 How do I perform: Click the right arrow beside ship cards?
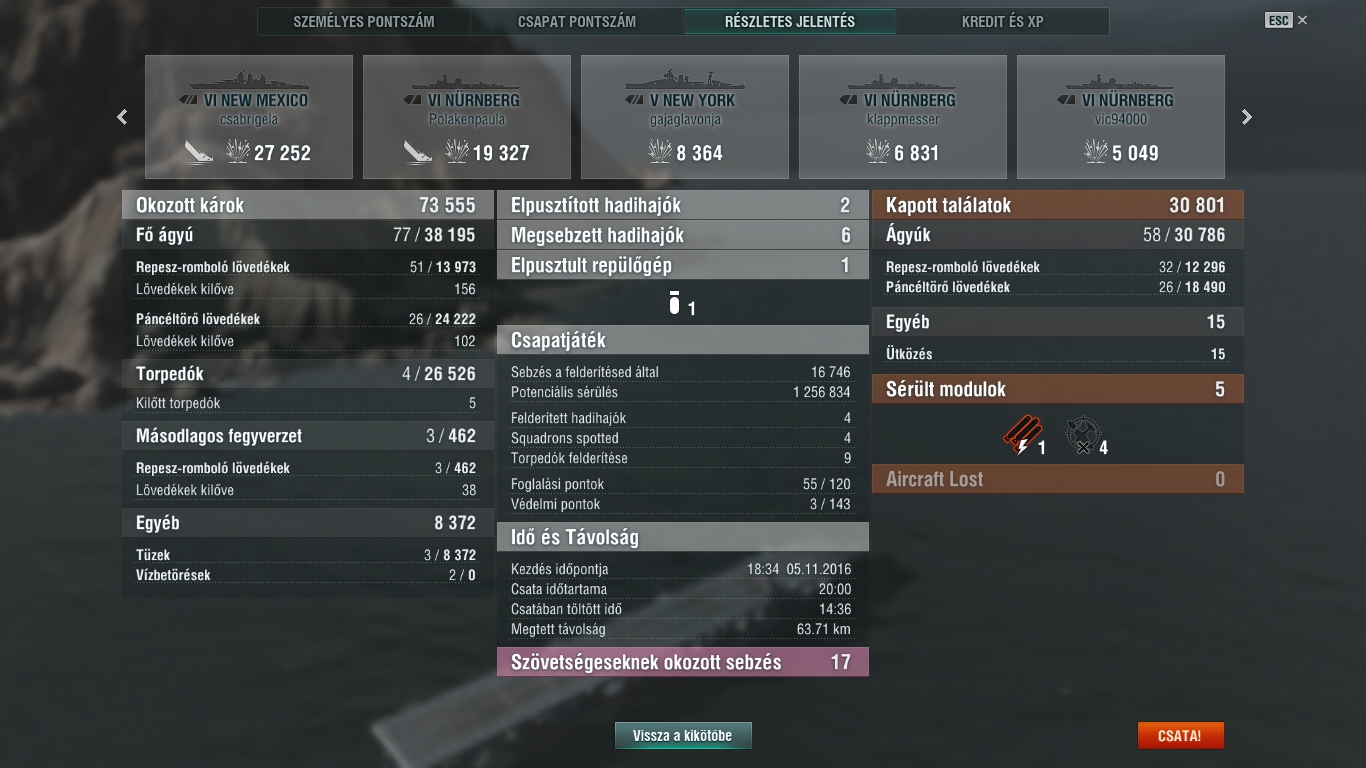pyautogui.click(x=1246, y=117)
